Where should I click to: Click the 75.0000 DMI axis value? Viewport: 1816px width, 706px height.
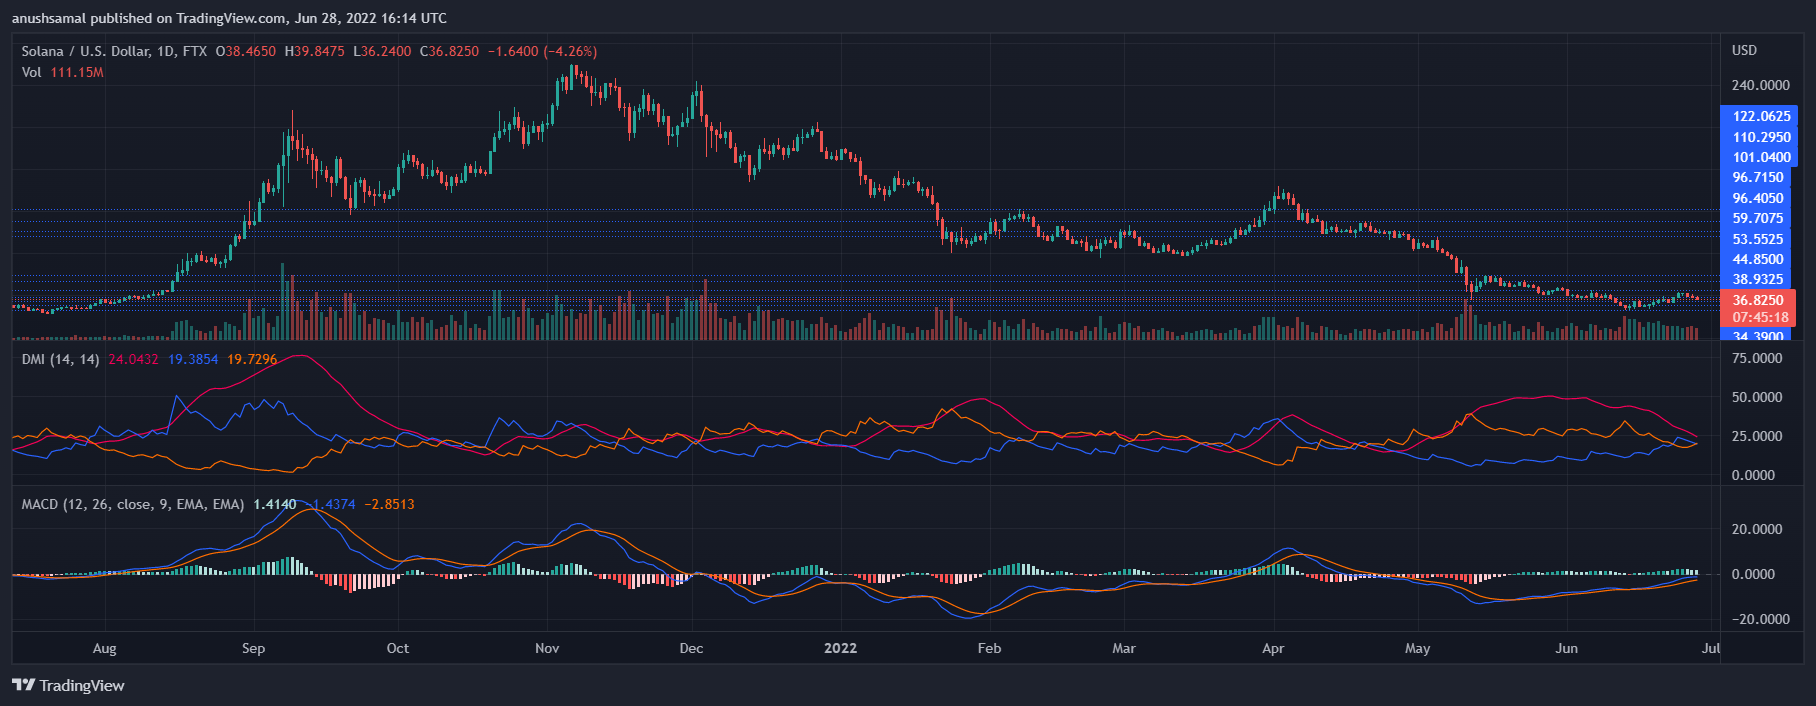tap(1757, 358)
